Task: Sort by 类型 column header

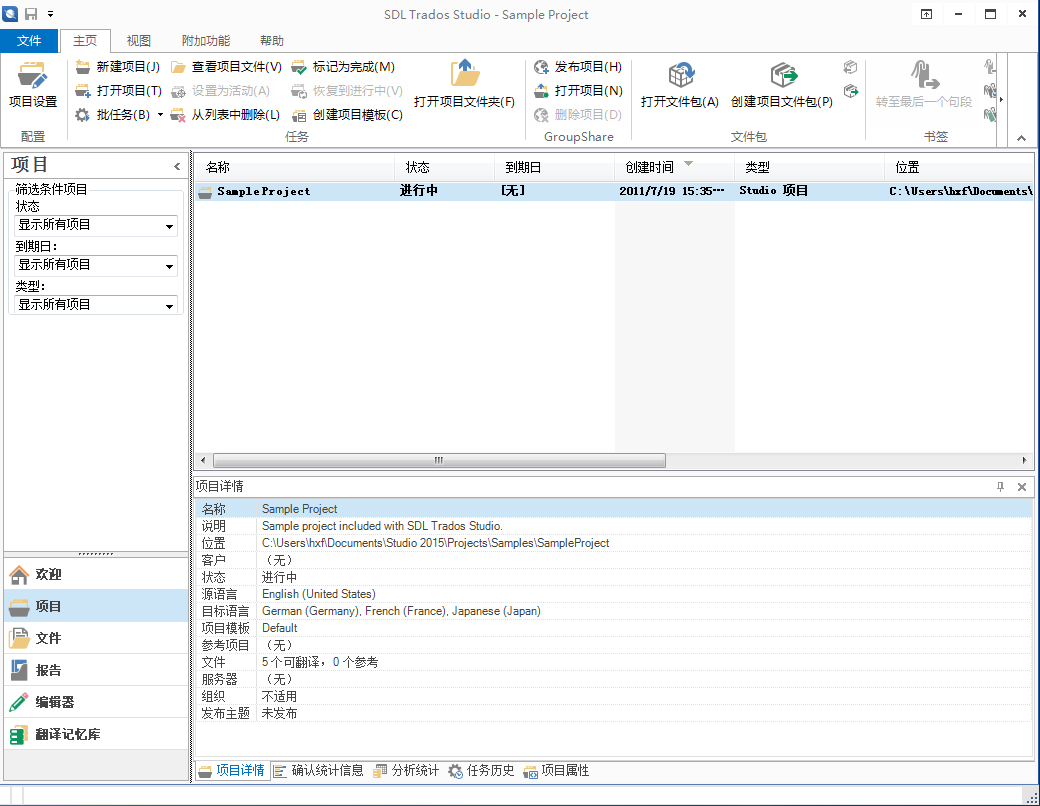Action: click(809, 167)
